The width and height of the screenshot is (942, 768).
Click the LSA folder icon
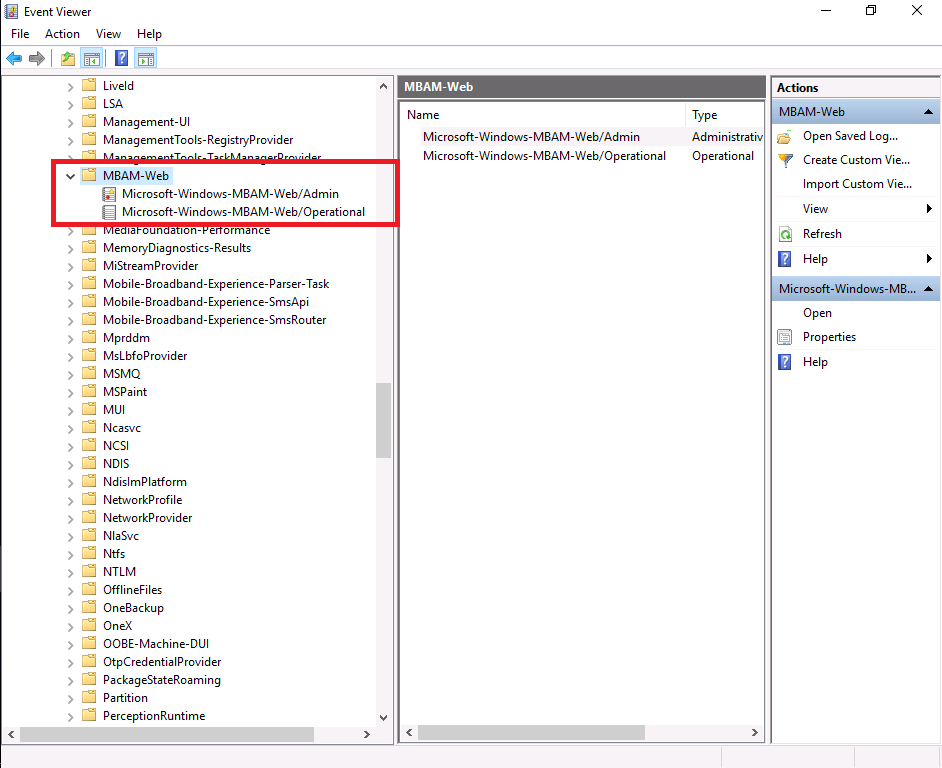89,103
